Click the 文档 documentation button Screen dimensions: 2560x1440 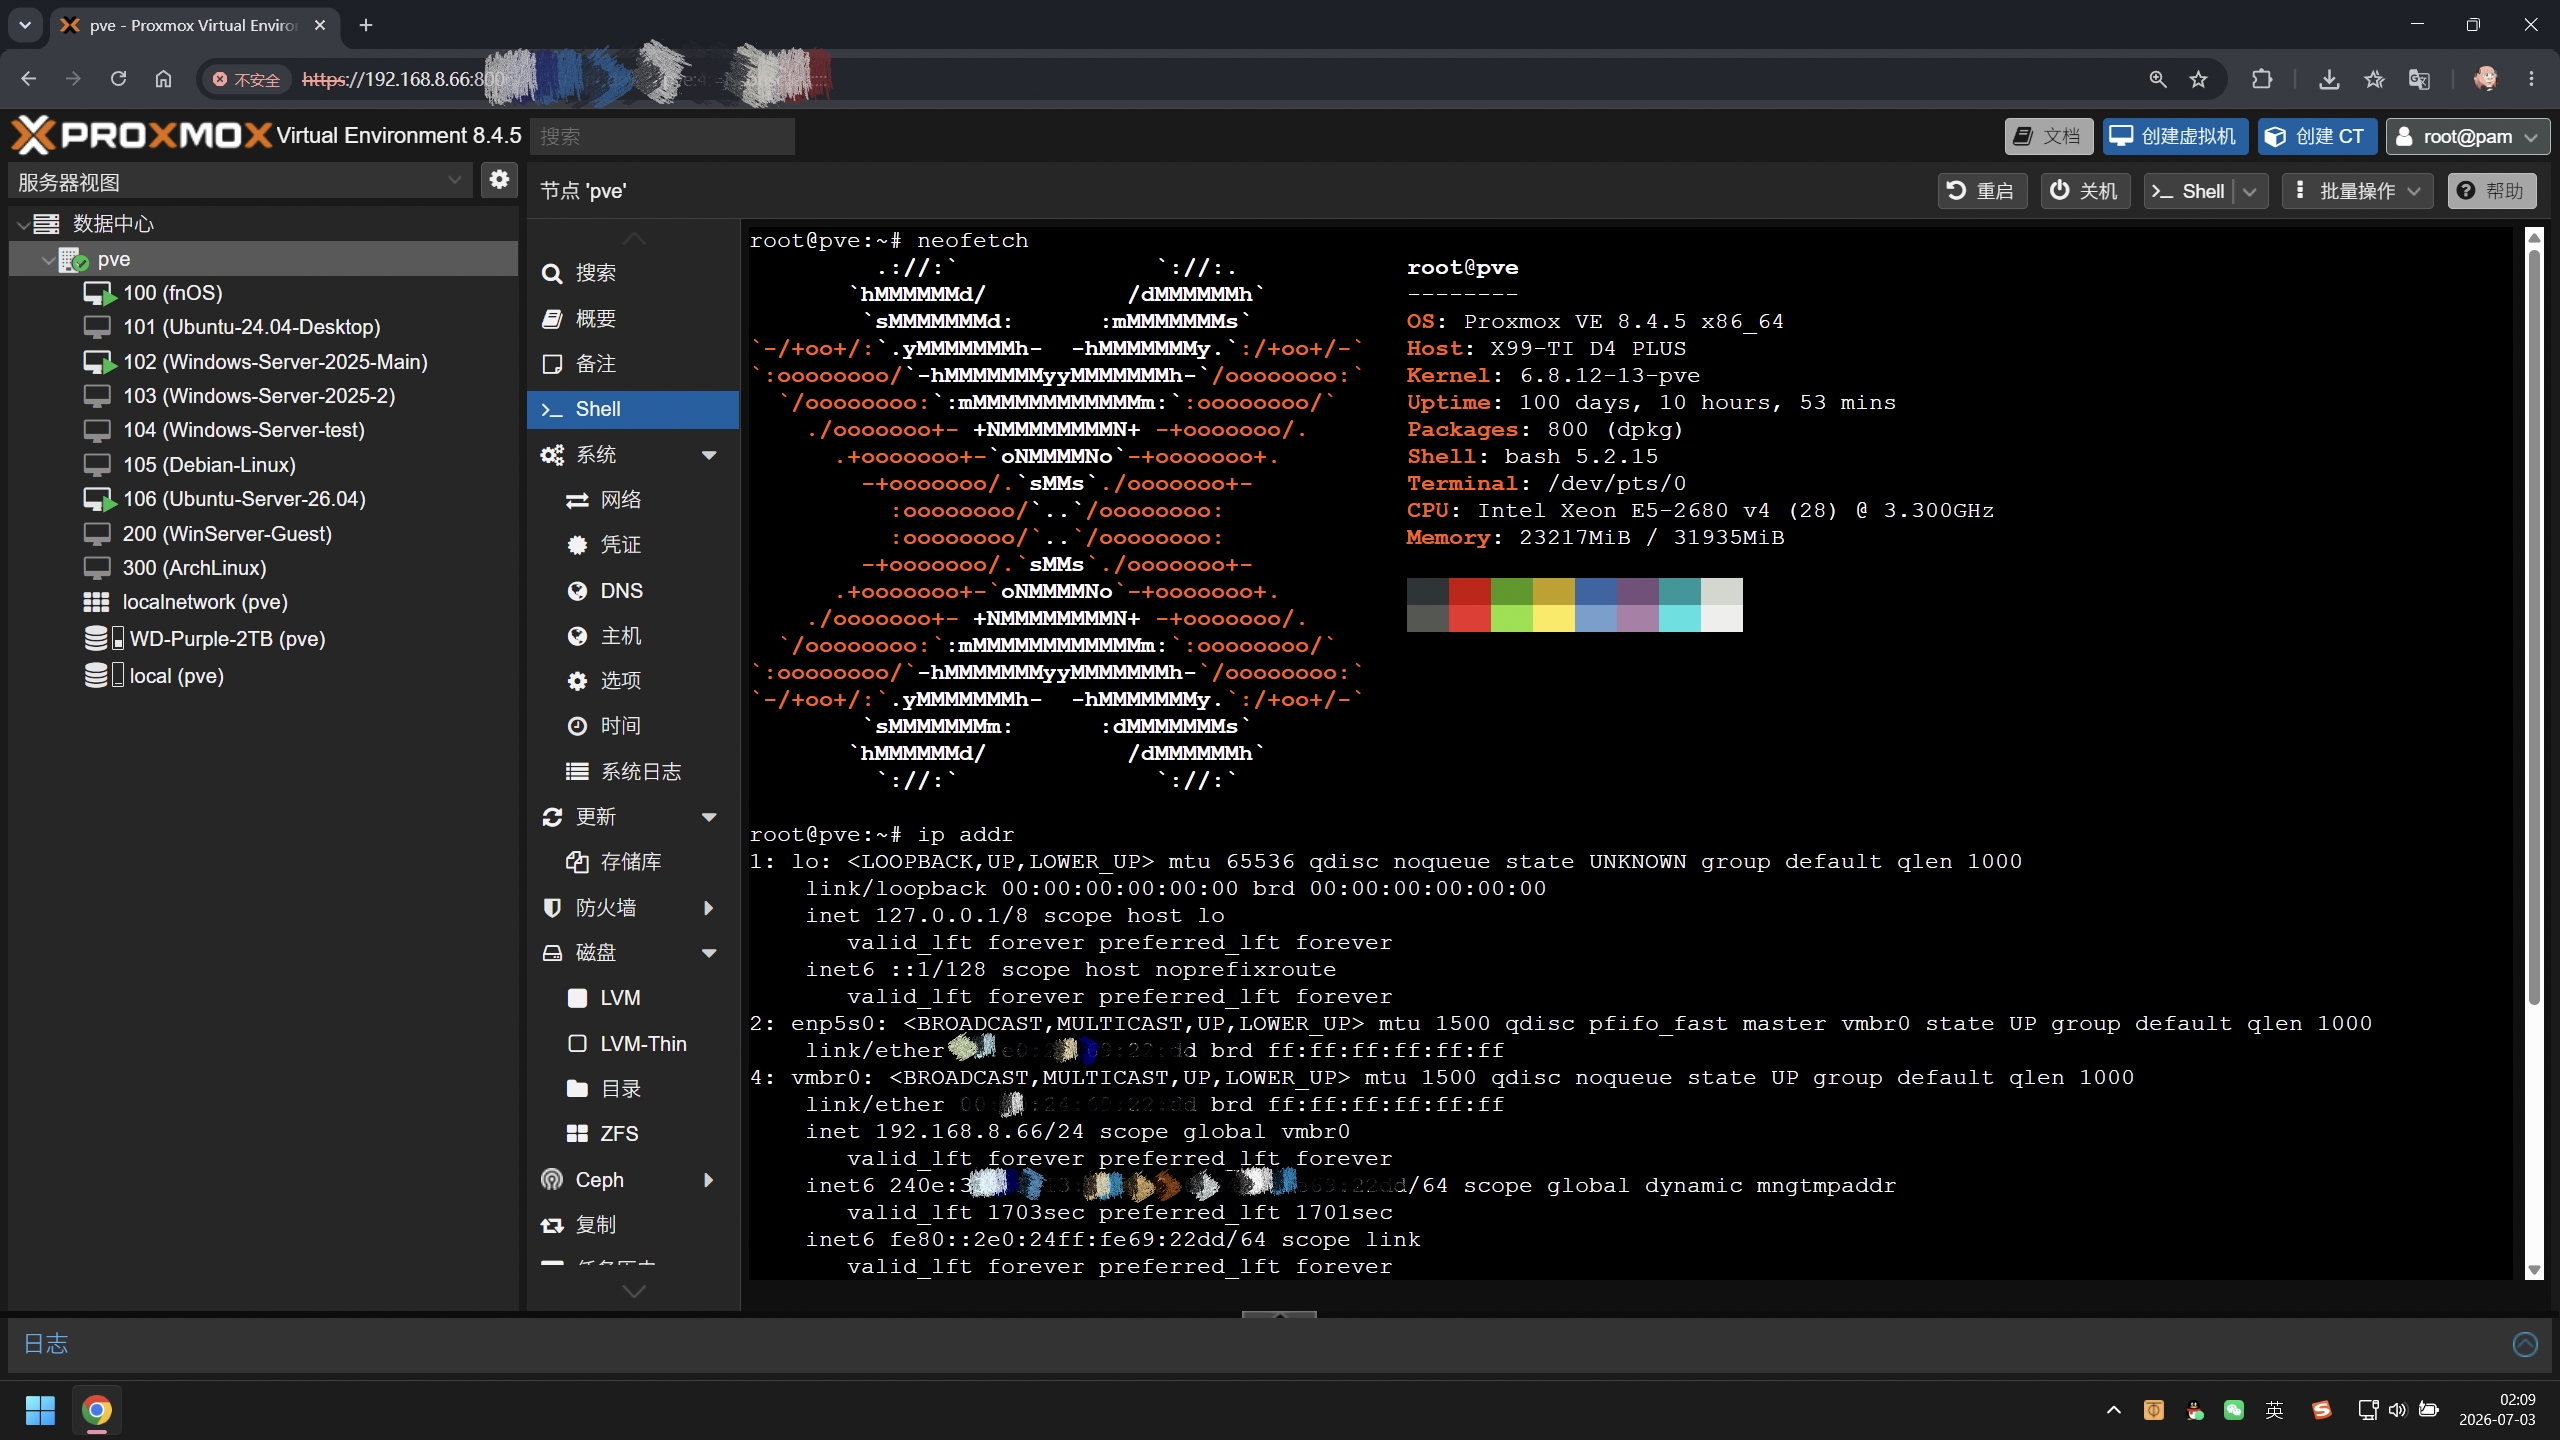[x=2048, y=136]
